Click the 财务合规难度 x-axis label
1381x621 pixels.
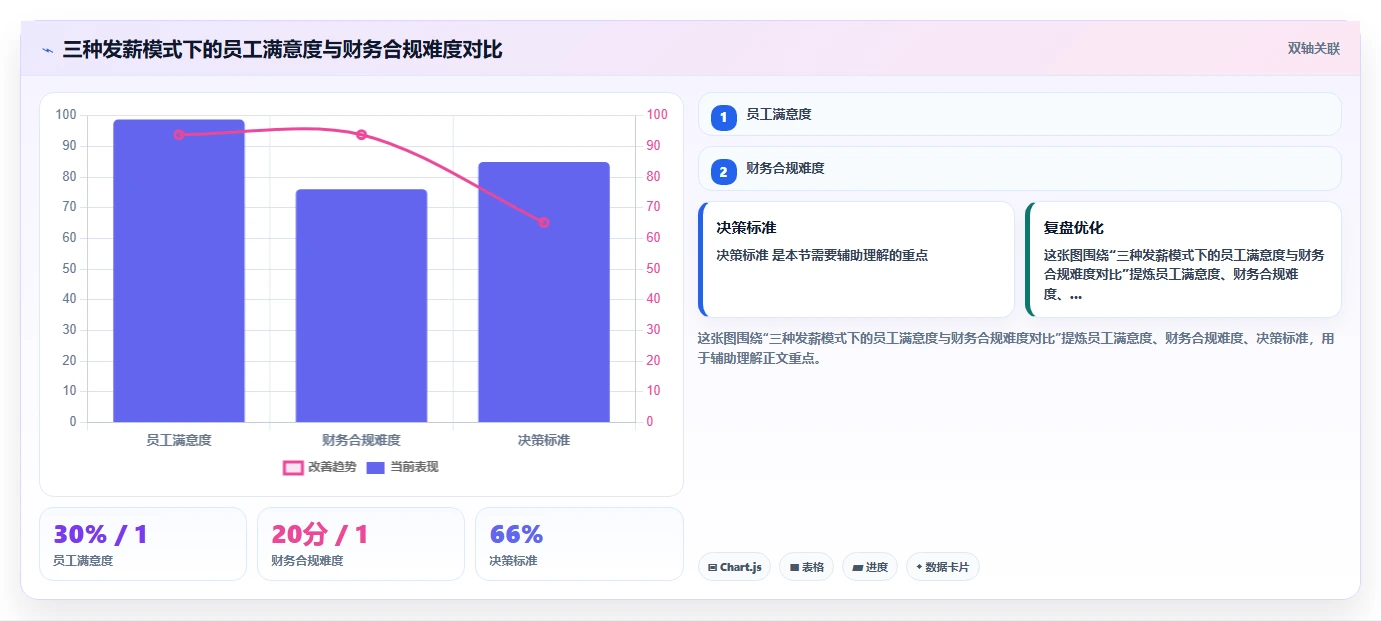pos(361,440)
